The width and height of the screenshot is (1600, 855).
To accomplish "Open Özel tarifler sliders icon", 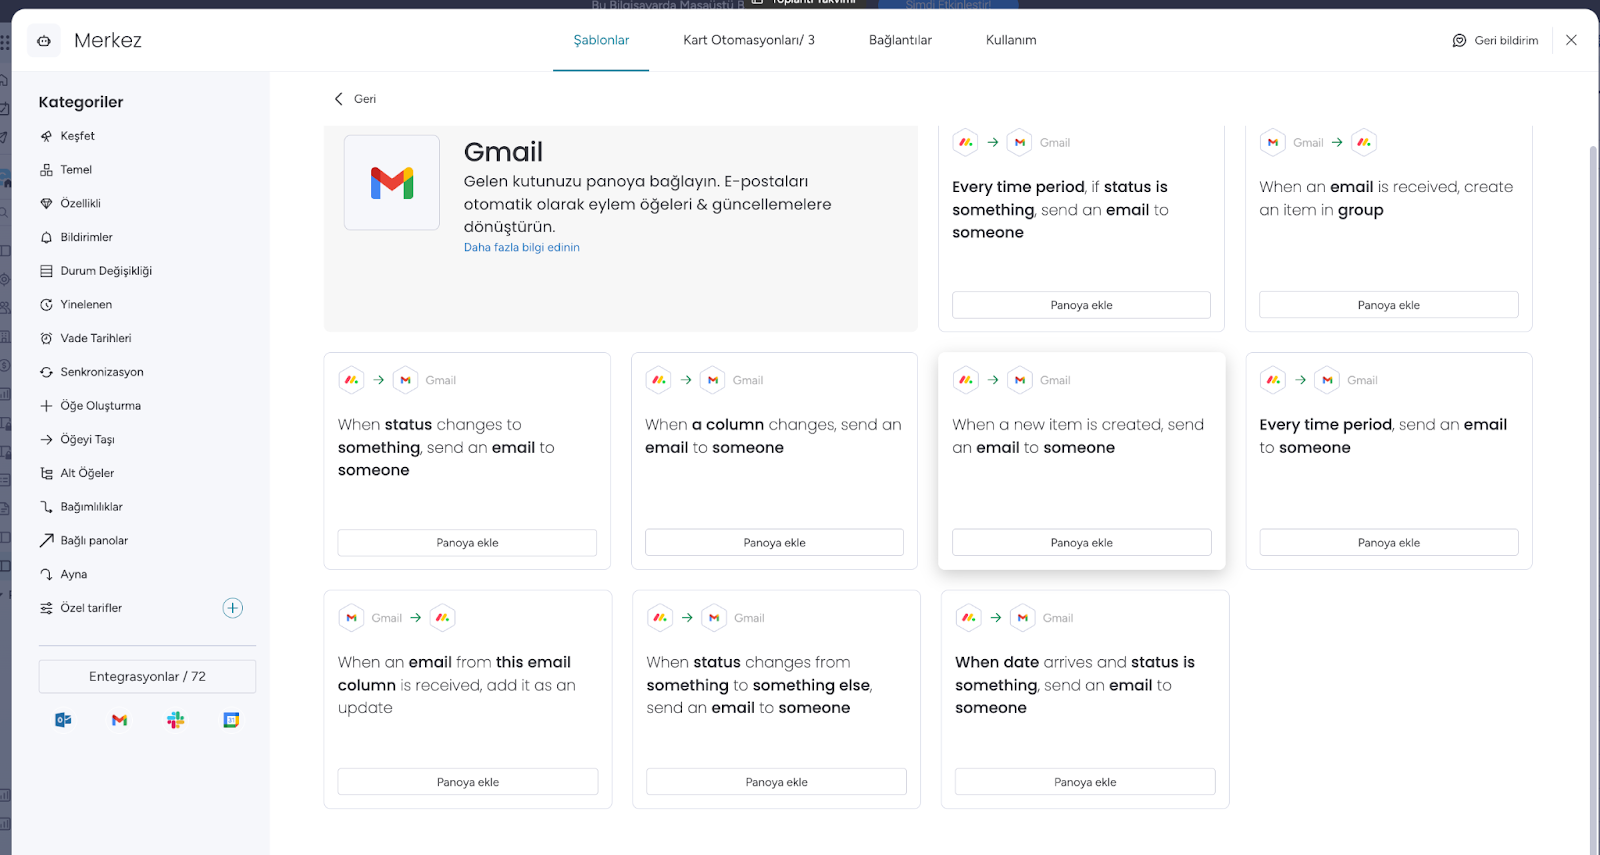I will pos(46,608).
